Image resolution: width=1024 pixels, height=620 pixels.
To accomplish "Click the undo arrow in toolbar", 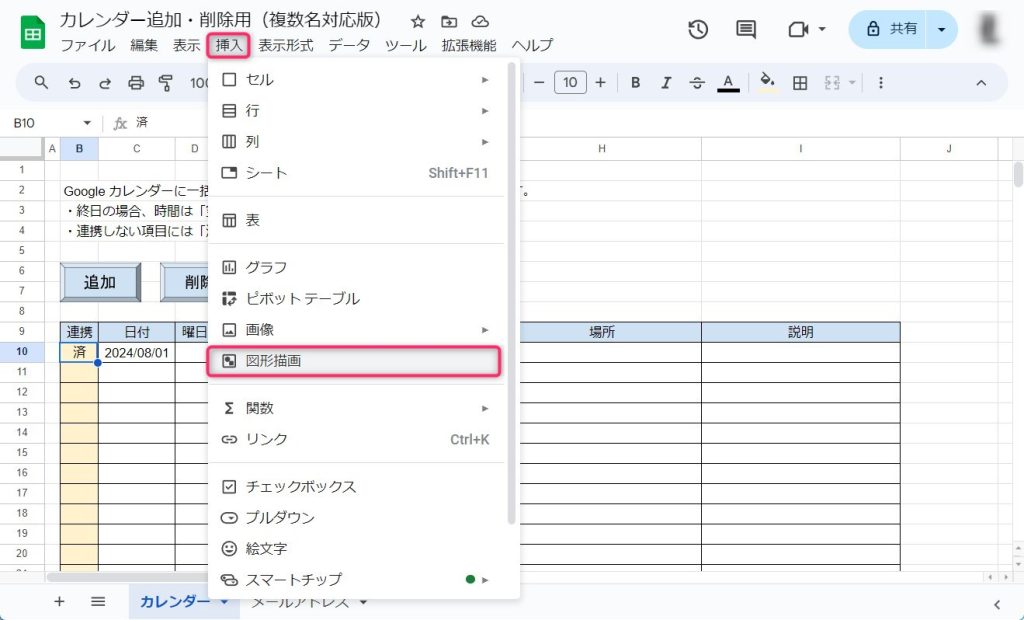I will 74,83.
